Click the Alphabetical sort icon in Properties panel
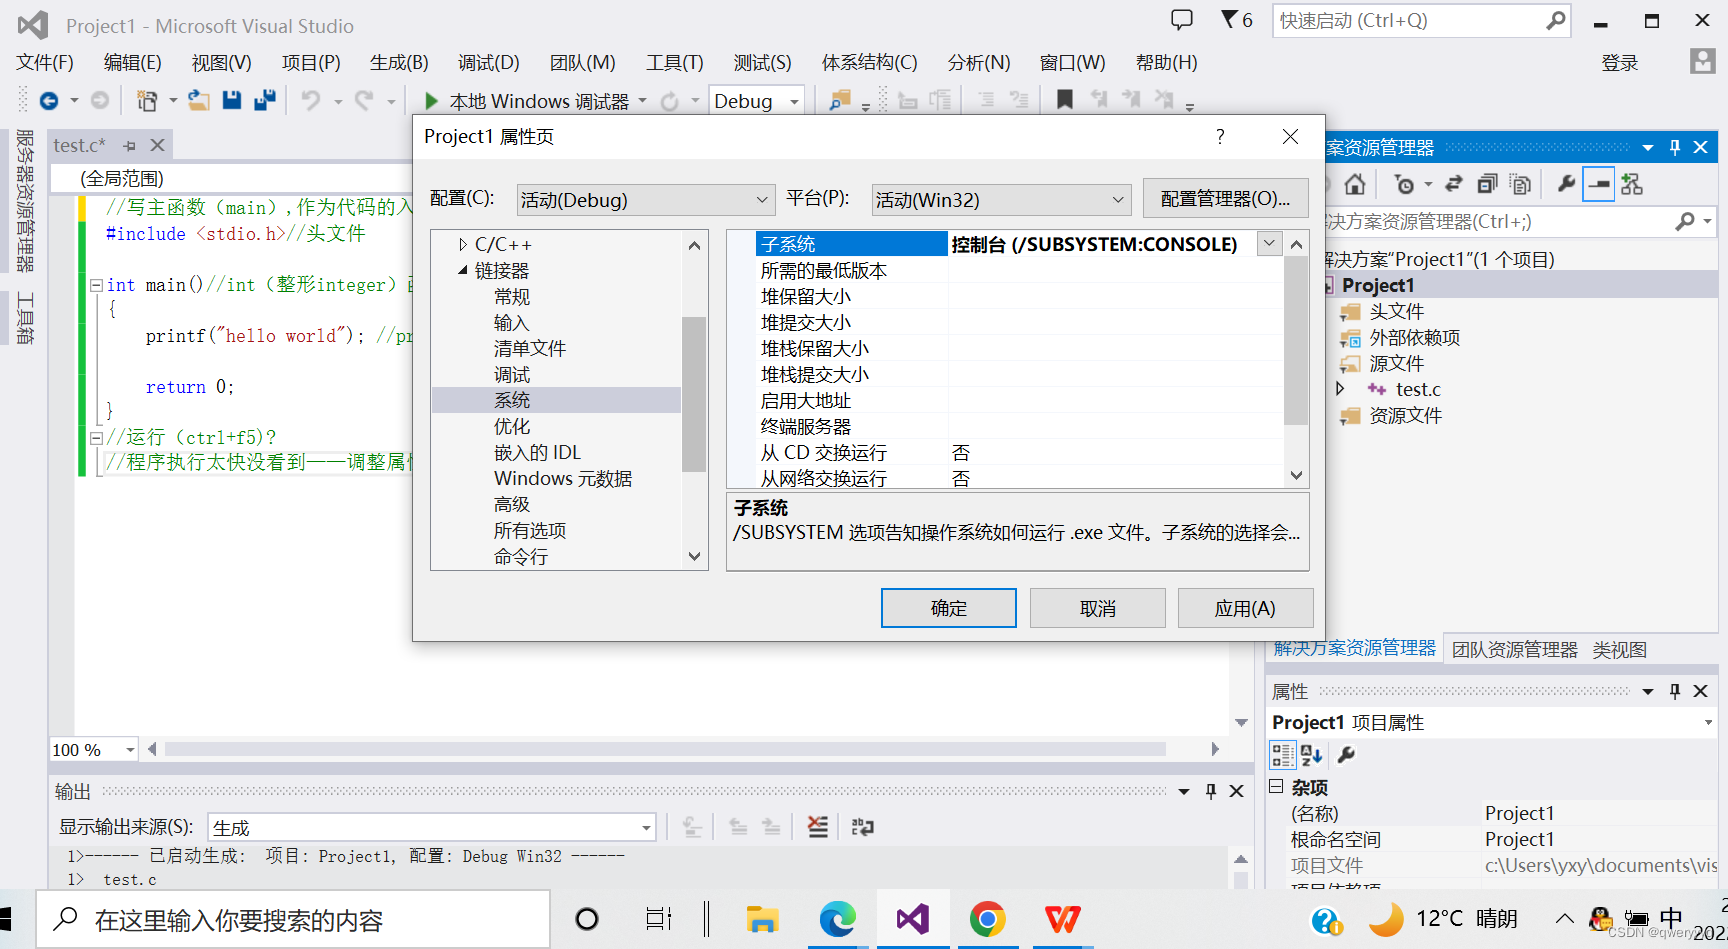1728x949 pixels. coord(1311,755)
